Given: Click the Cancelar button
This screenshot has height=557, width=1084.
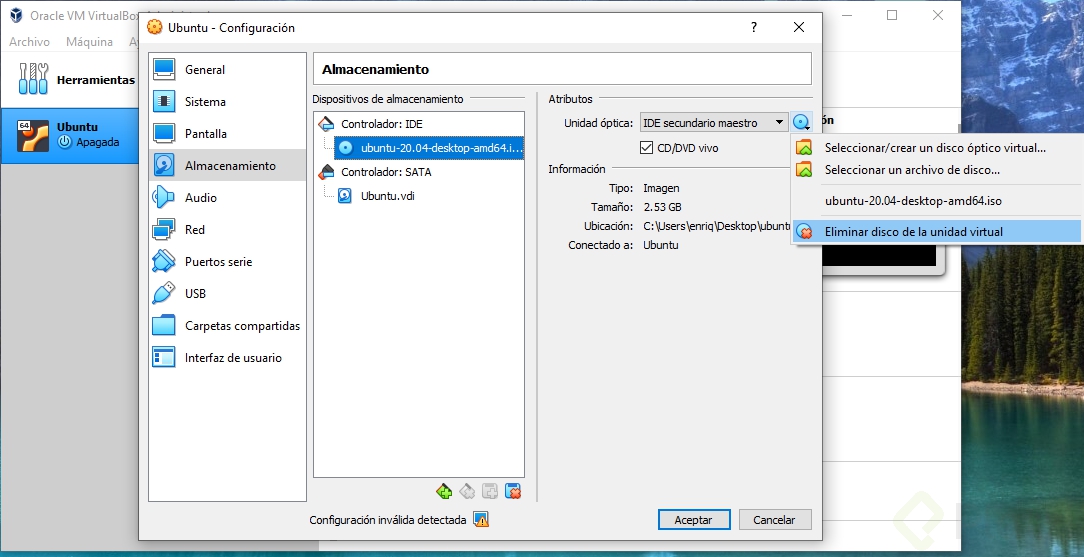Looking at the screenshot, I should (x=774, y=520).
